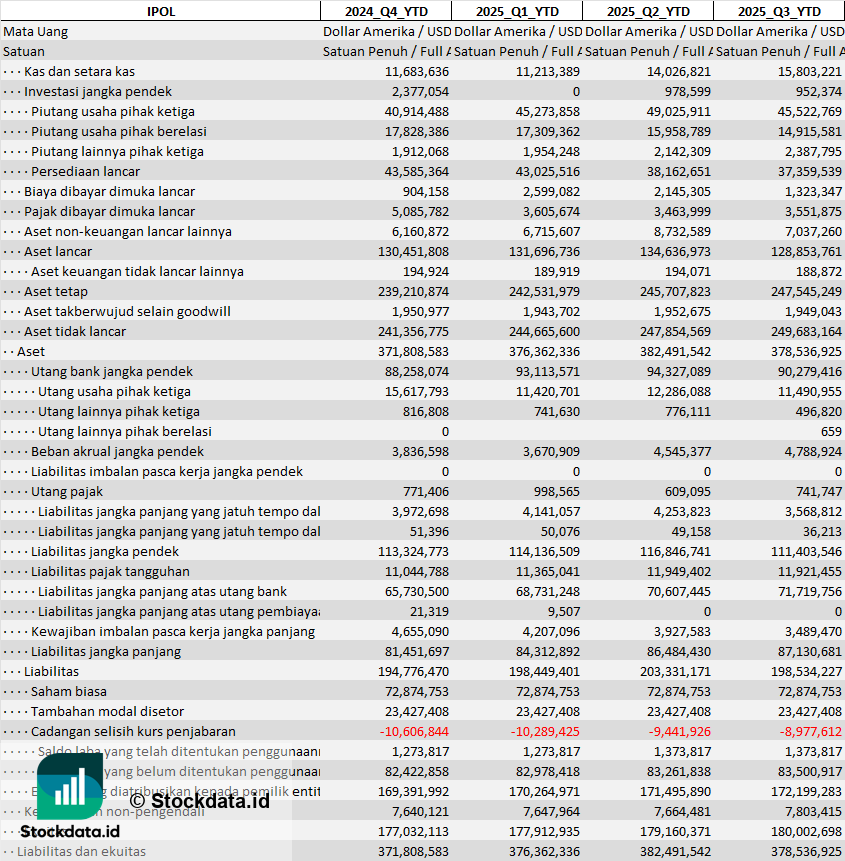Select the 2025_Q1_YTD column header
The image size is (845, 861).
point(516,11)
